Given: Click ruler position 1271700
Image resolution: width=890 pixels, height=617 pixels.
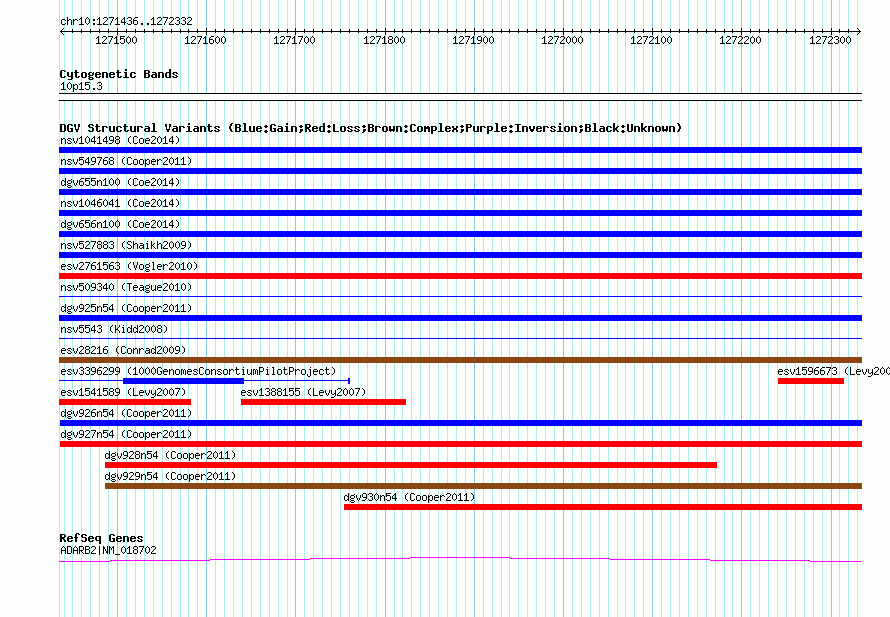Looking at the screenshot, I should 295,40.
